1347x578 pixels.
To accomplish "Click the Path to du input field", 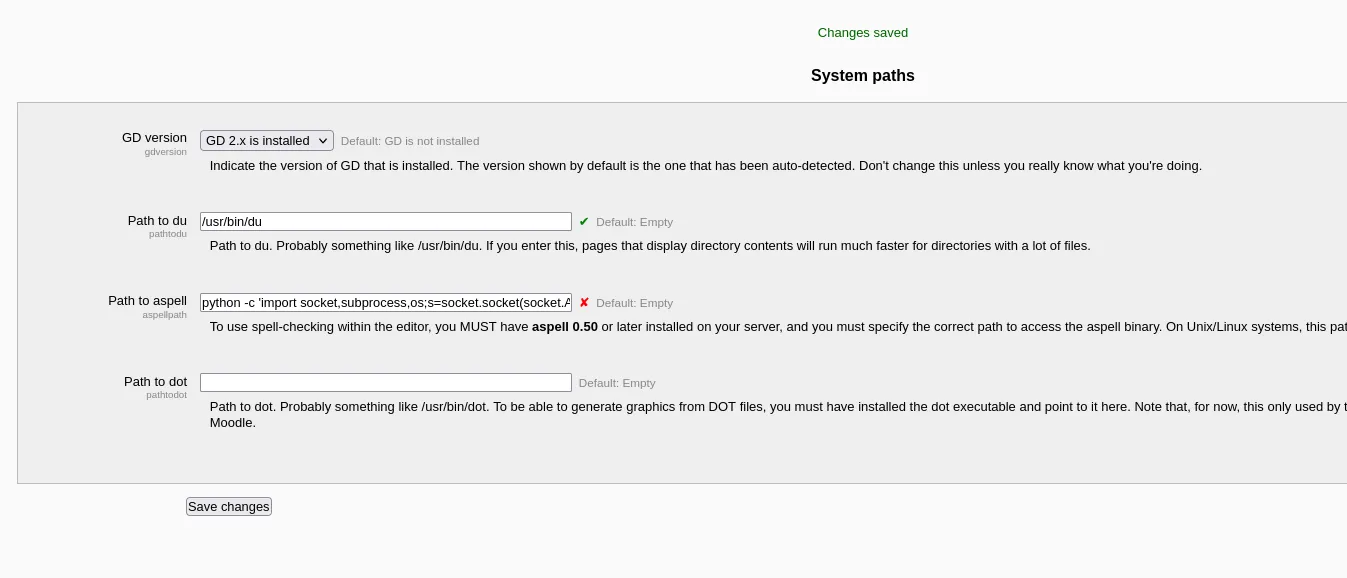I will [x=385, y=222].
